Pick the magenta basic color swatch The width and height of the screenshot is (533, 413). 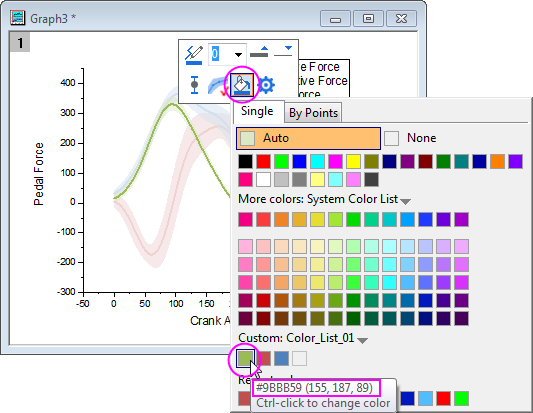click(x=336, y=161)
